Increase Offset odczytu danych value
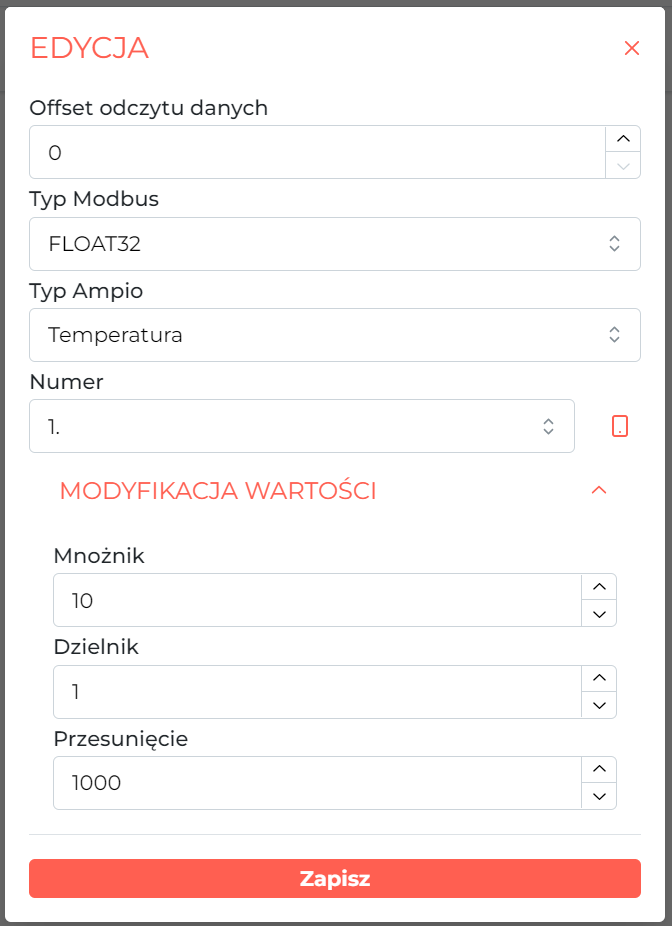 (623, 139)
